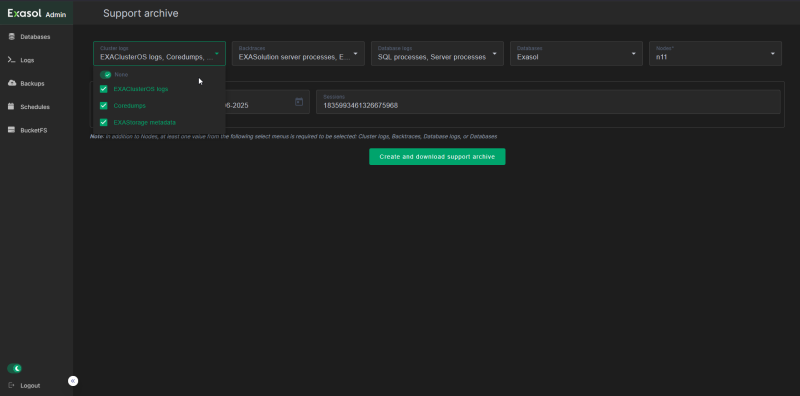Click the Exasol Admin logo
Image resolution: width=800 pixels, height=396 pixels.
click(37, 14)
